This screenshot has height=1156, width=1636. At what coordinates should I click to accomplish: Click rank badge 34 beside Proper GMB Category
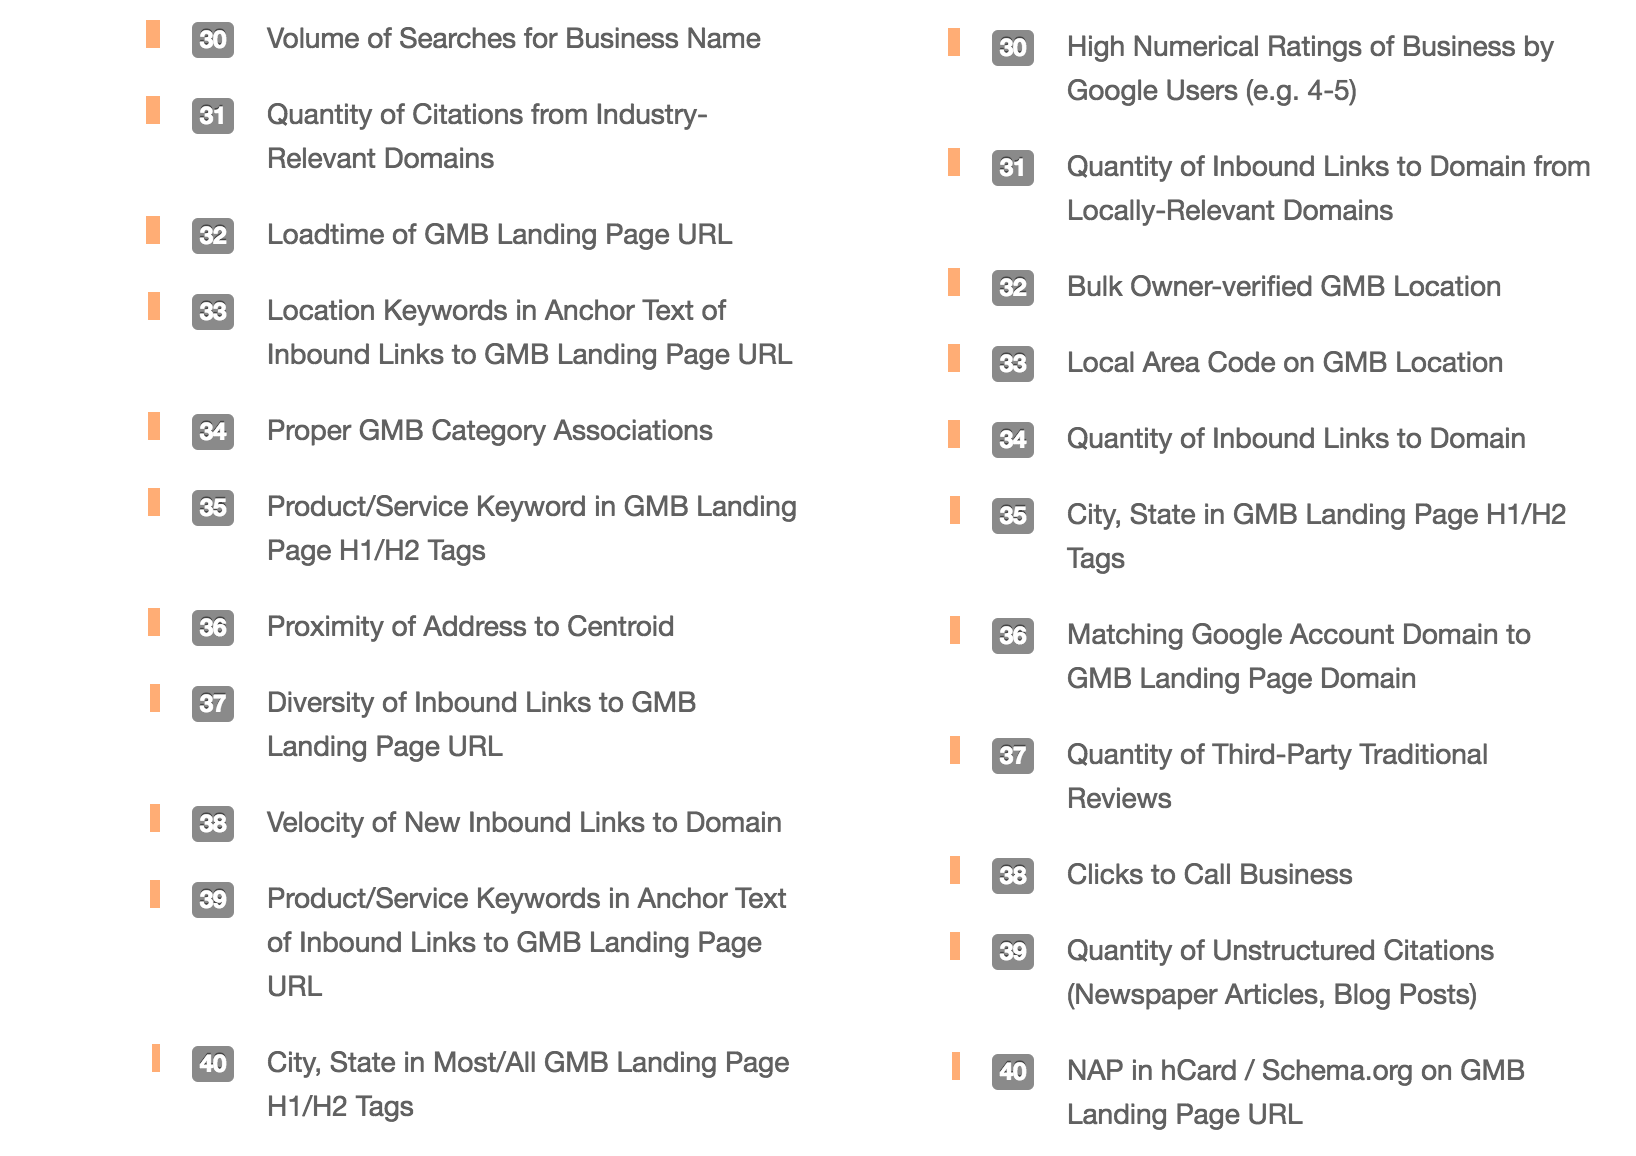[213, 432]
